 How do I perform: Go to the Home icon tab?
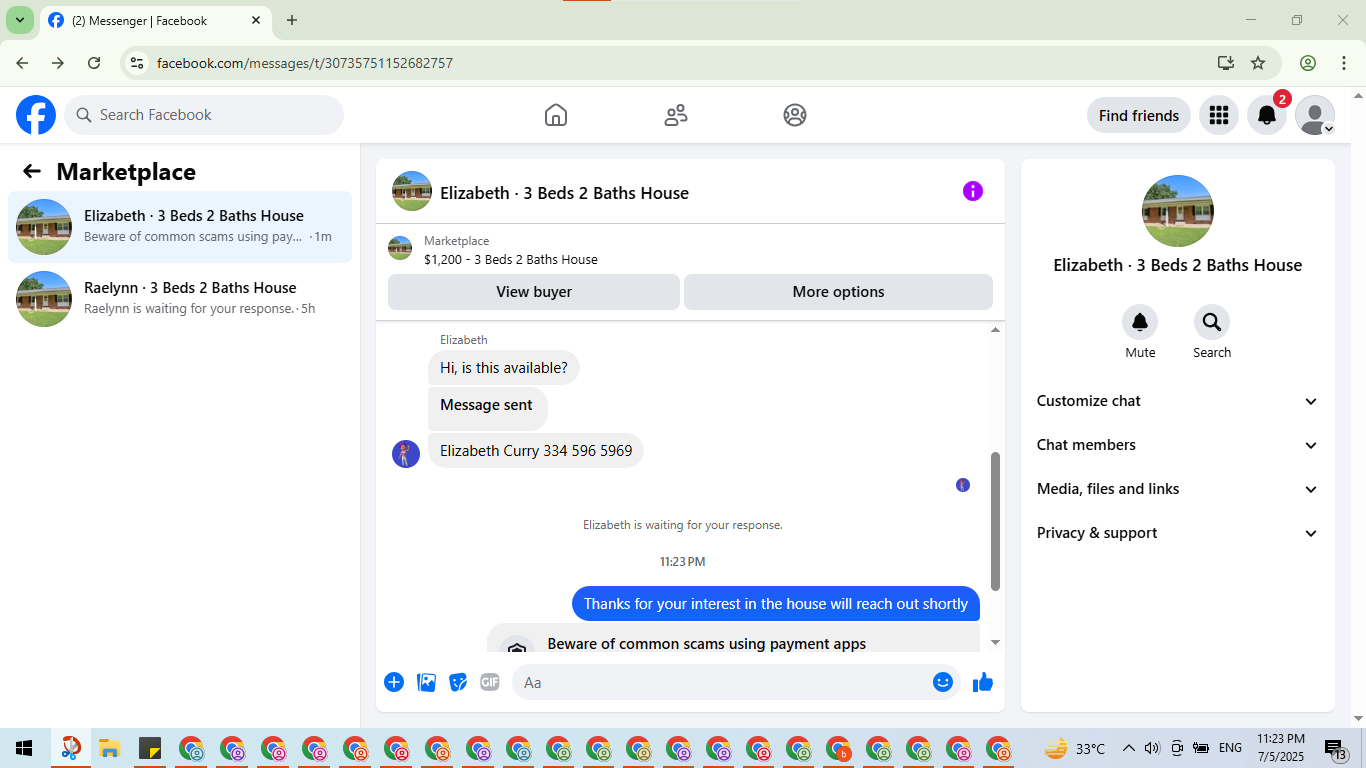click(556, 115)
